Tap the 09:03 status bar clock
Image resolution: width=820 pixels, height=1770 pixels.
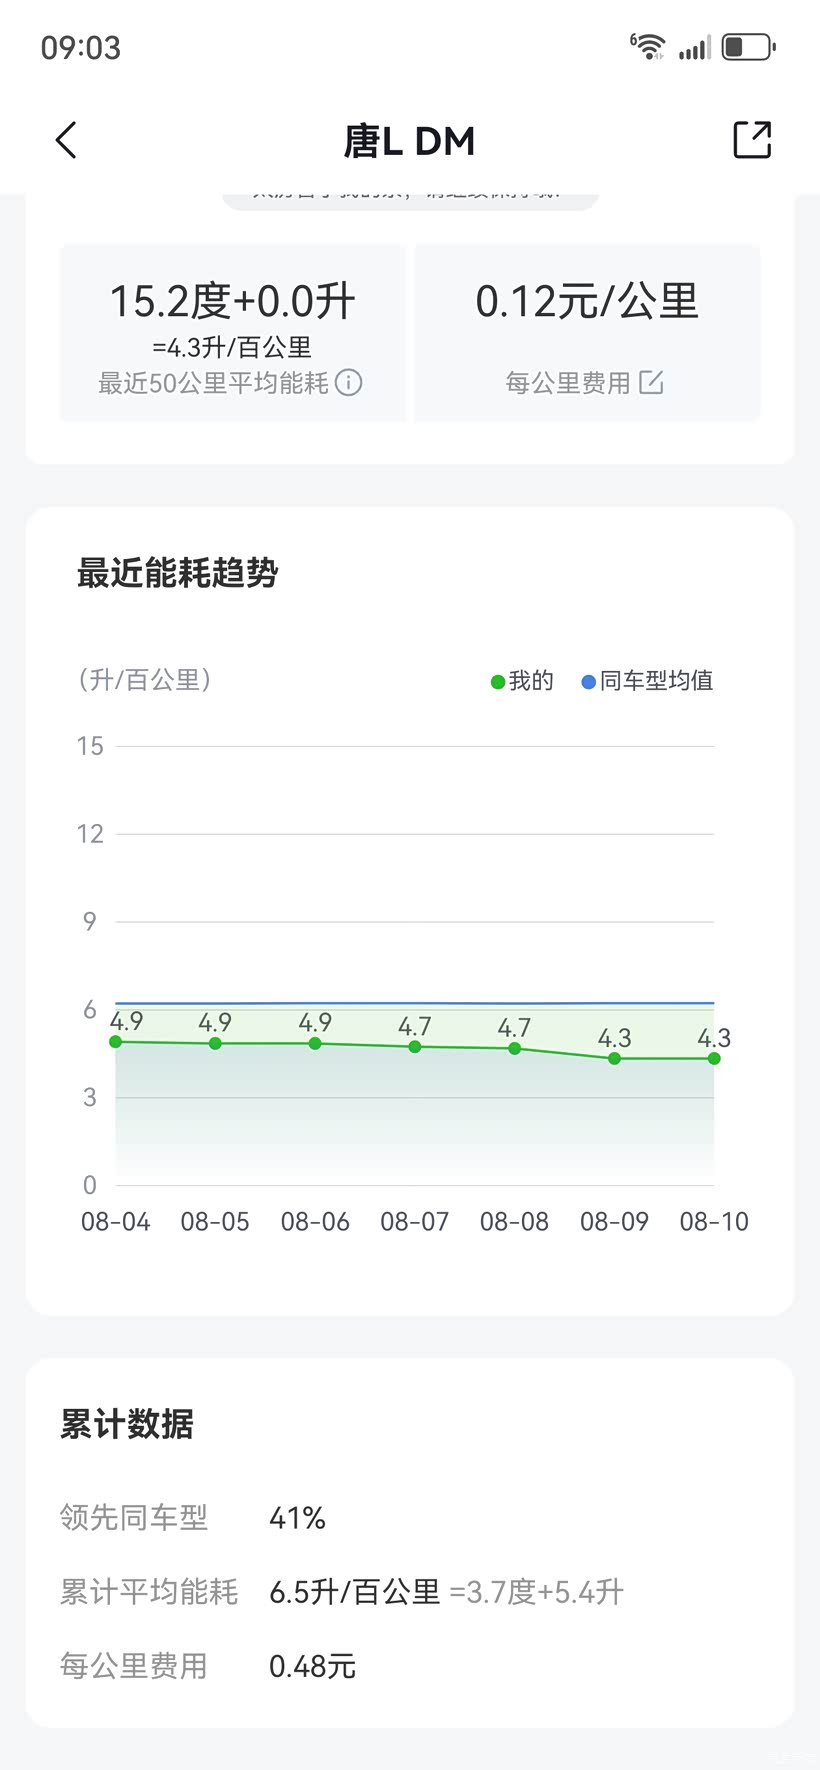[81, 48]
